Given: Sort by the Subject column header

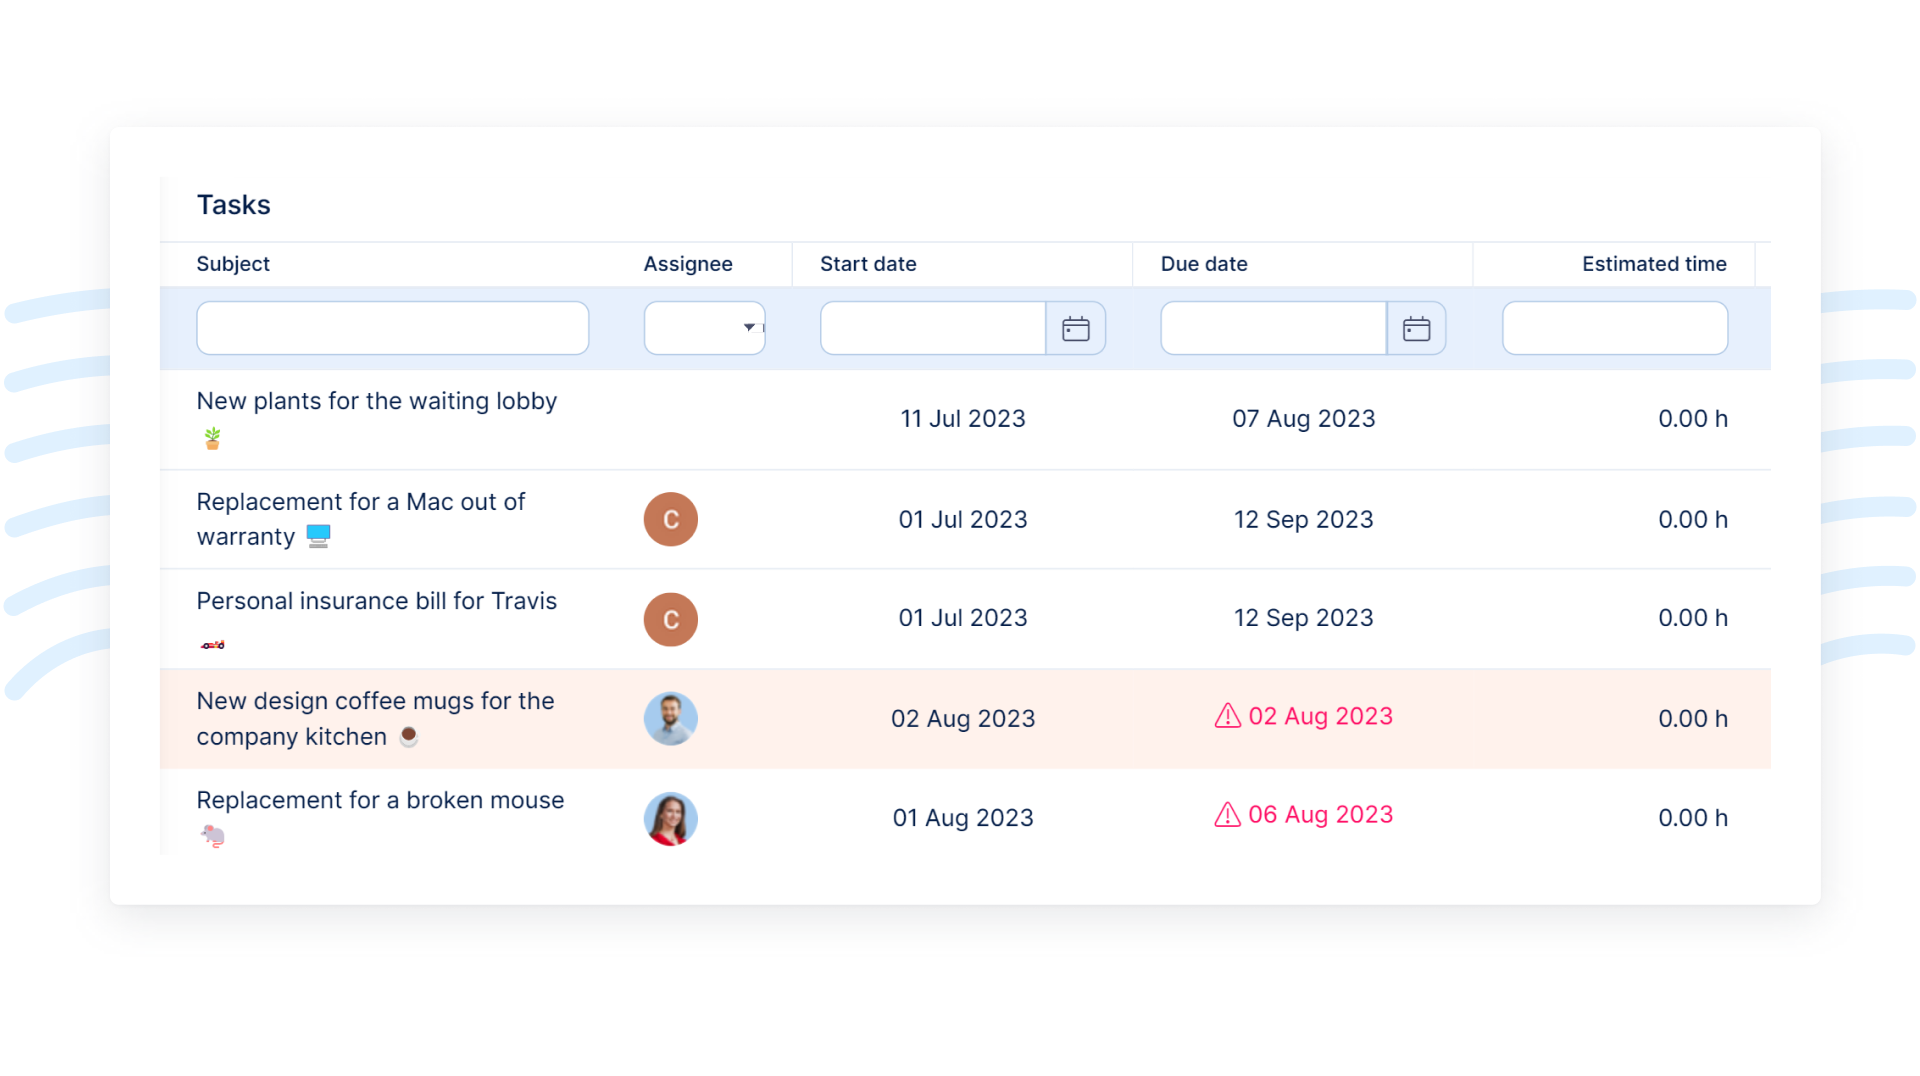Looking at the screenshot, I should (x=233, y=264).
